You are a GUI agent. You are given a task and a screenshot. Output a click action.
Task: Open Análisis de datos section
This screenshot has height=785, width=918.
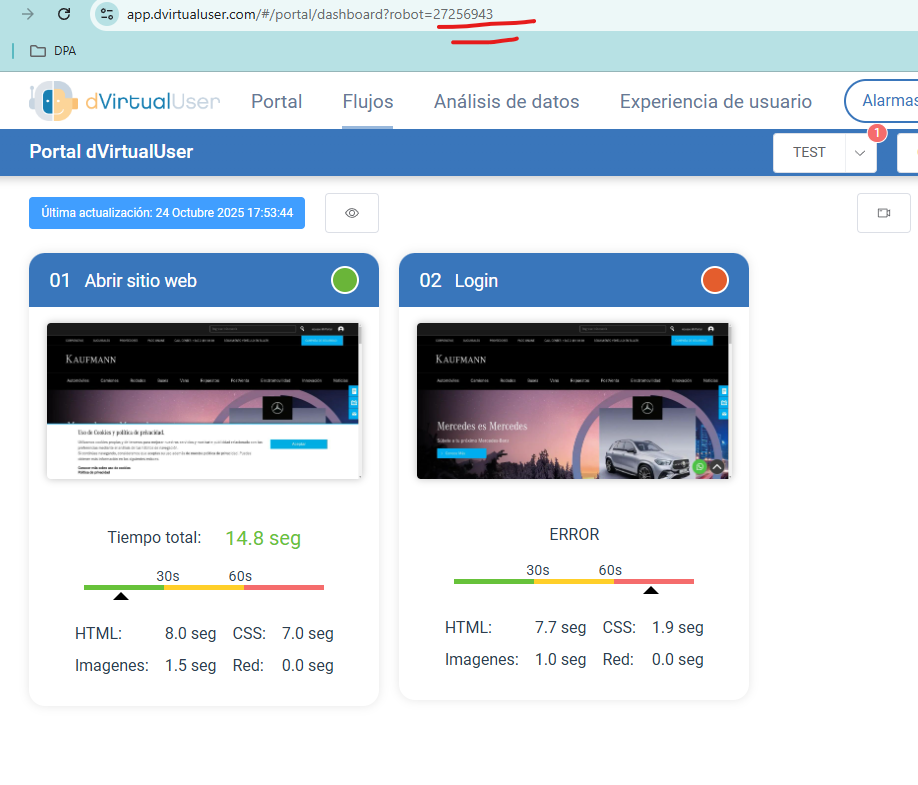506,101
